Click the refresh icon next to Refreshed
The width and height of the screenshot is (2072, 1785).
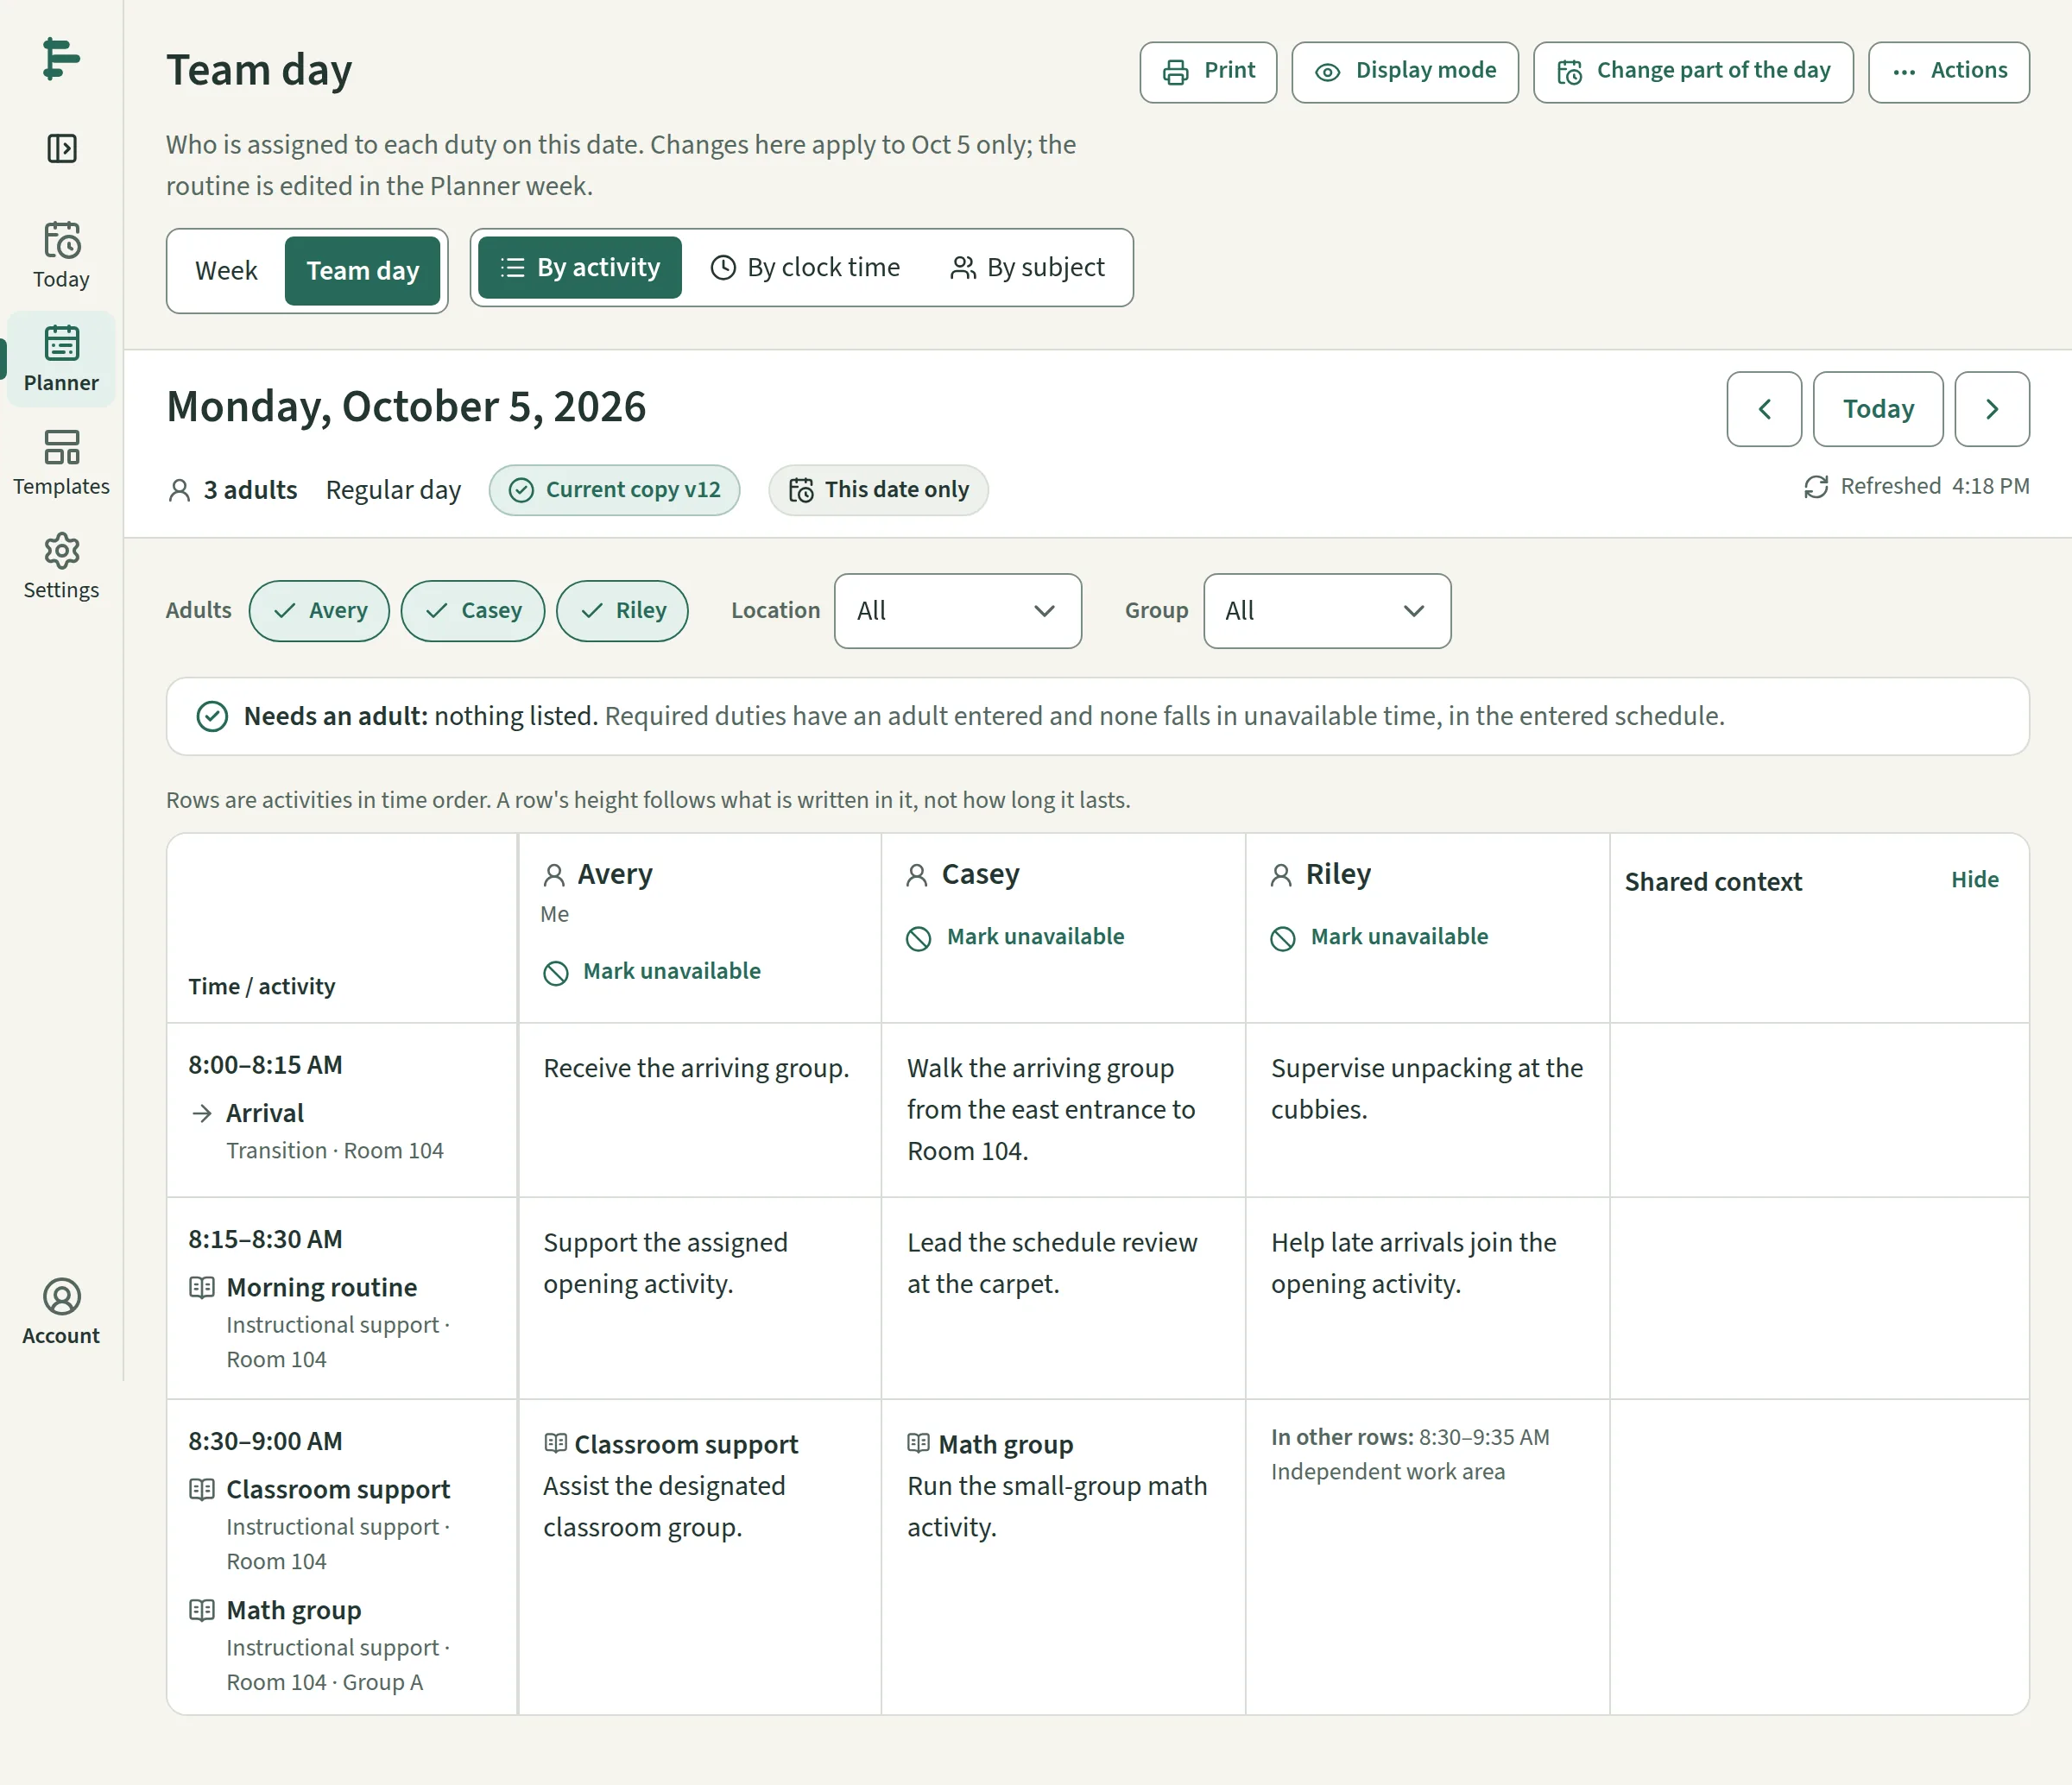tap(1816, 486)
